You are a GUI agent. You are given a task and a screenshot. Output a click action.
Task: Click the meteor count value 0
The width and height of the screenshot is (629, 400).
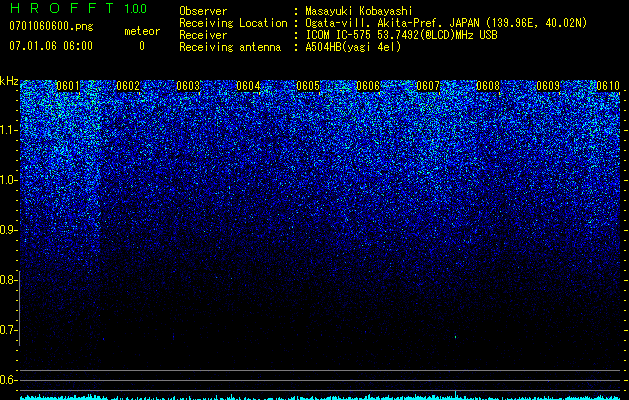pos(142,46)
